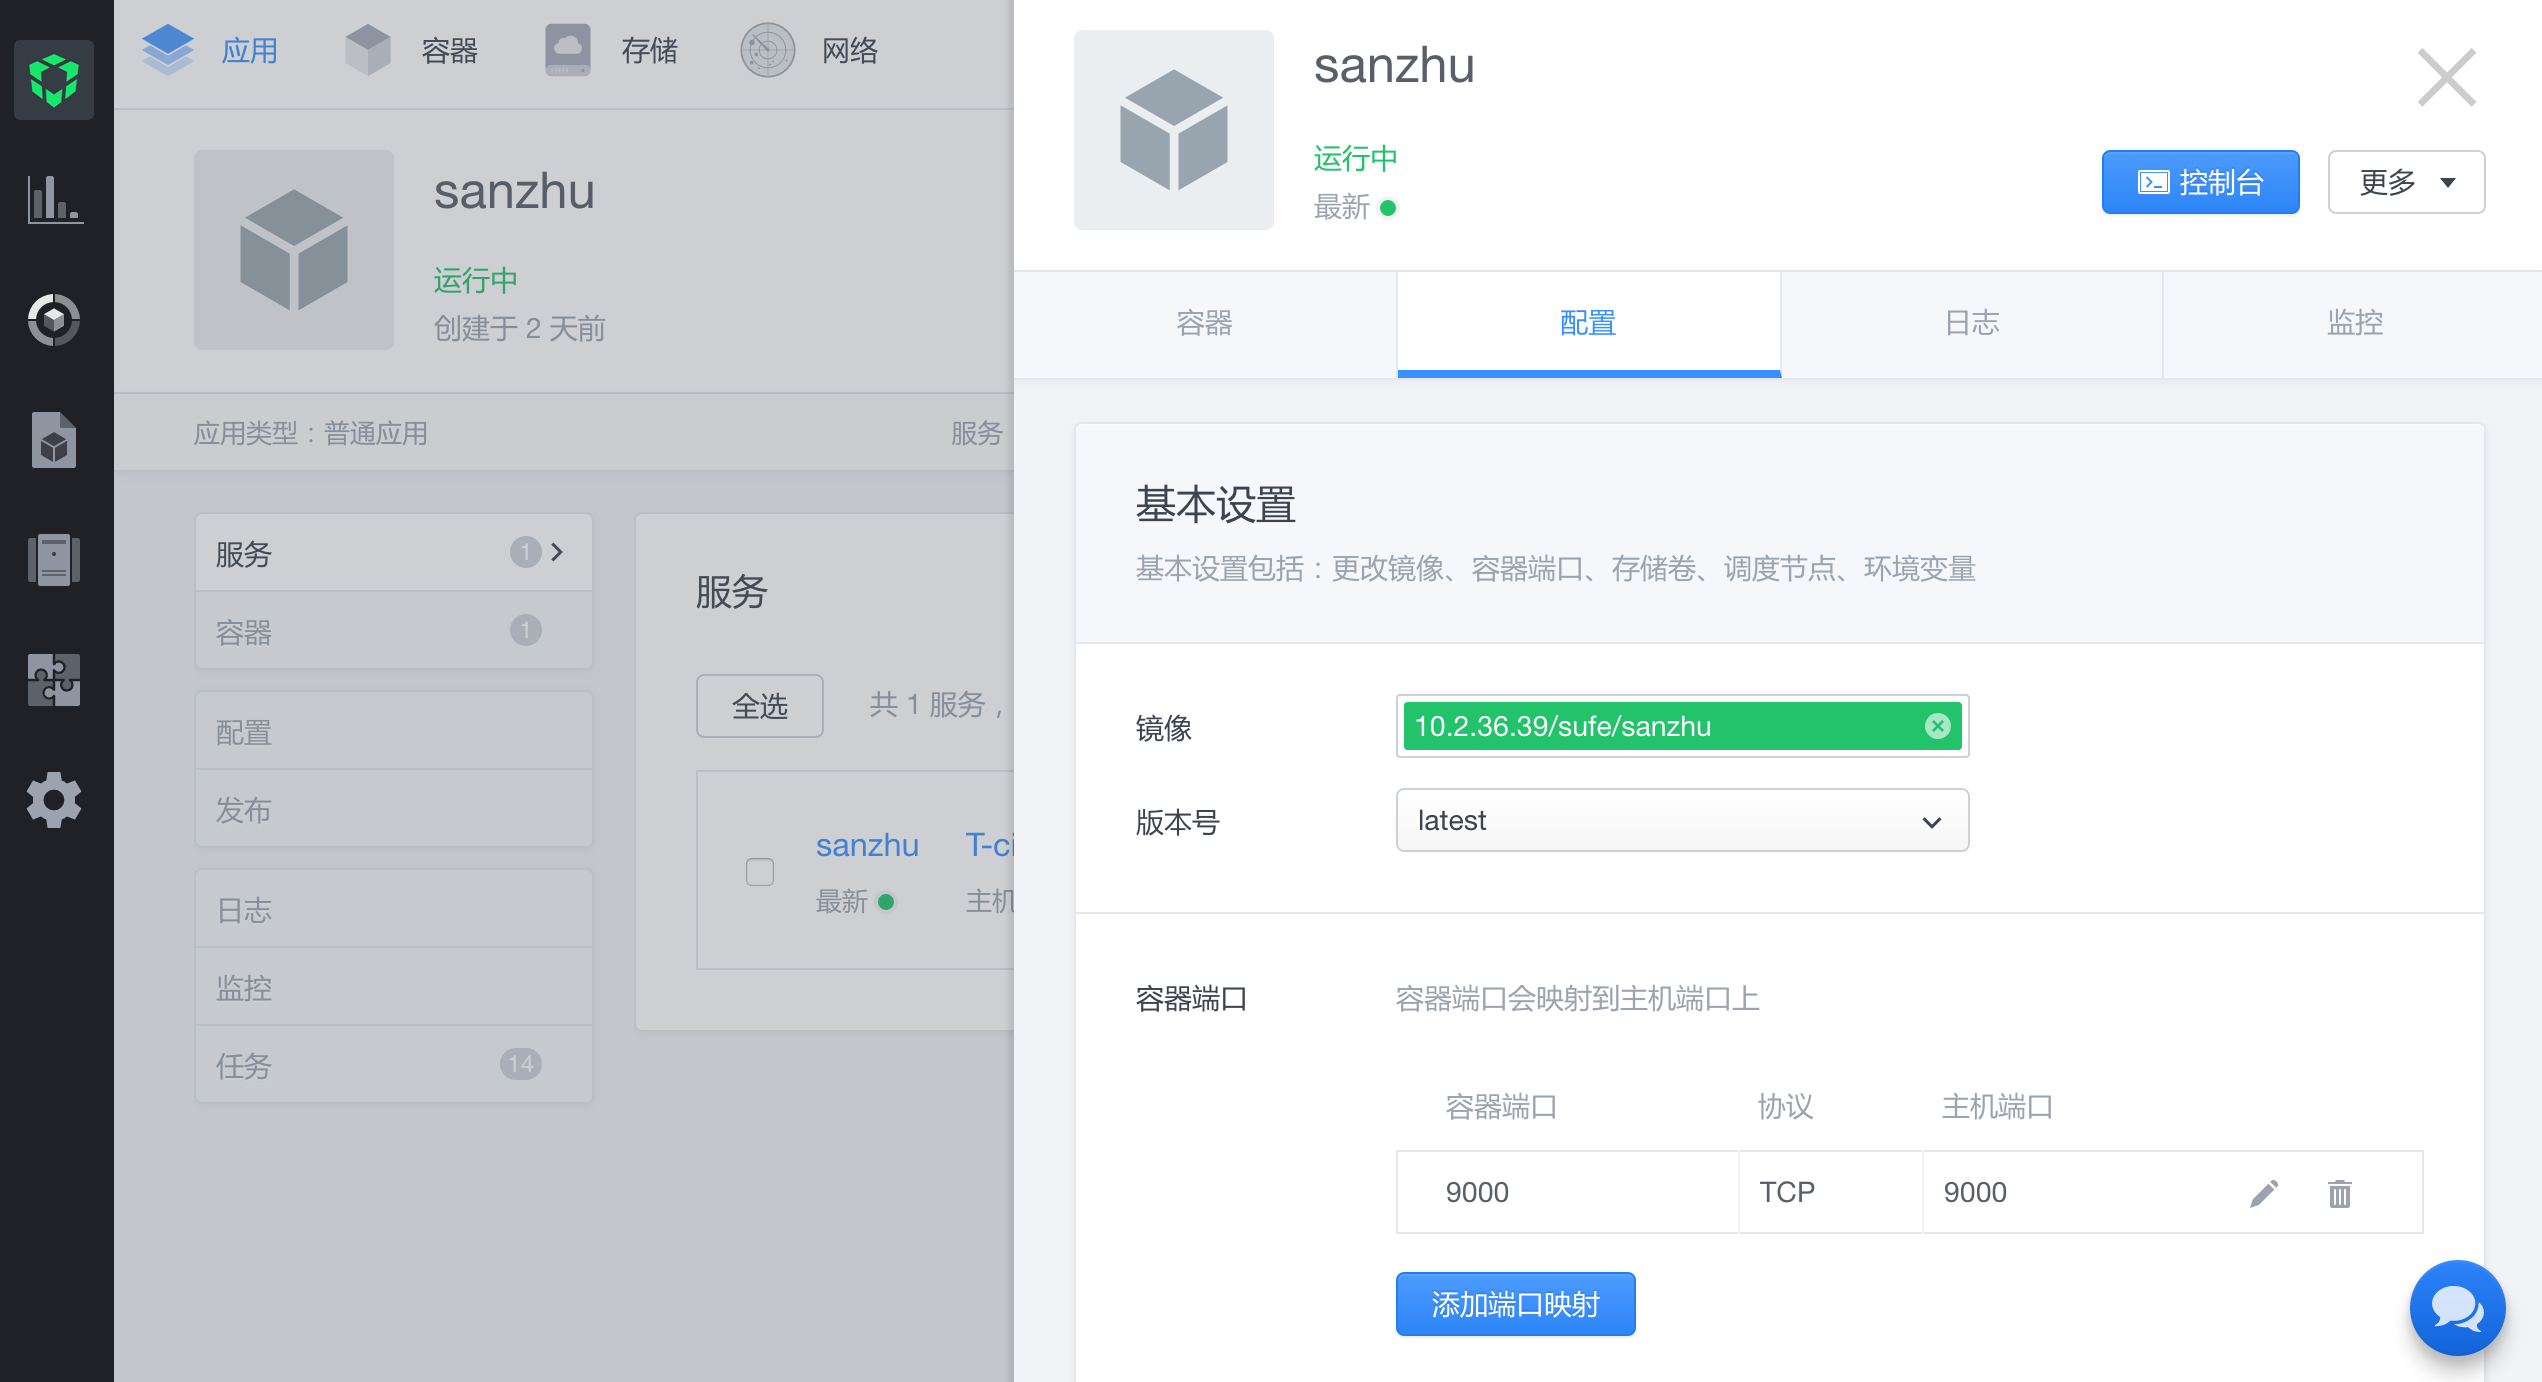Click the green logo icon in sidebar
The height and width of the screenshot is (1382, 2542).
(54, 80)
